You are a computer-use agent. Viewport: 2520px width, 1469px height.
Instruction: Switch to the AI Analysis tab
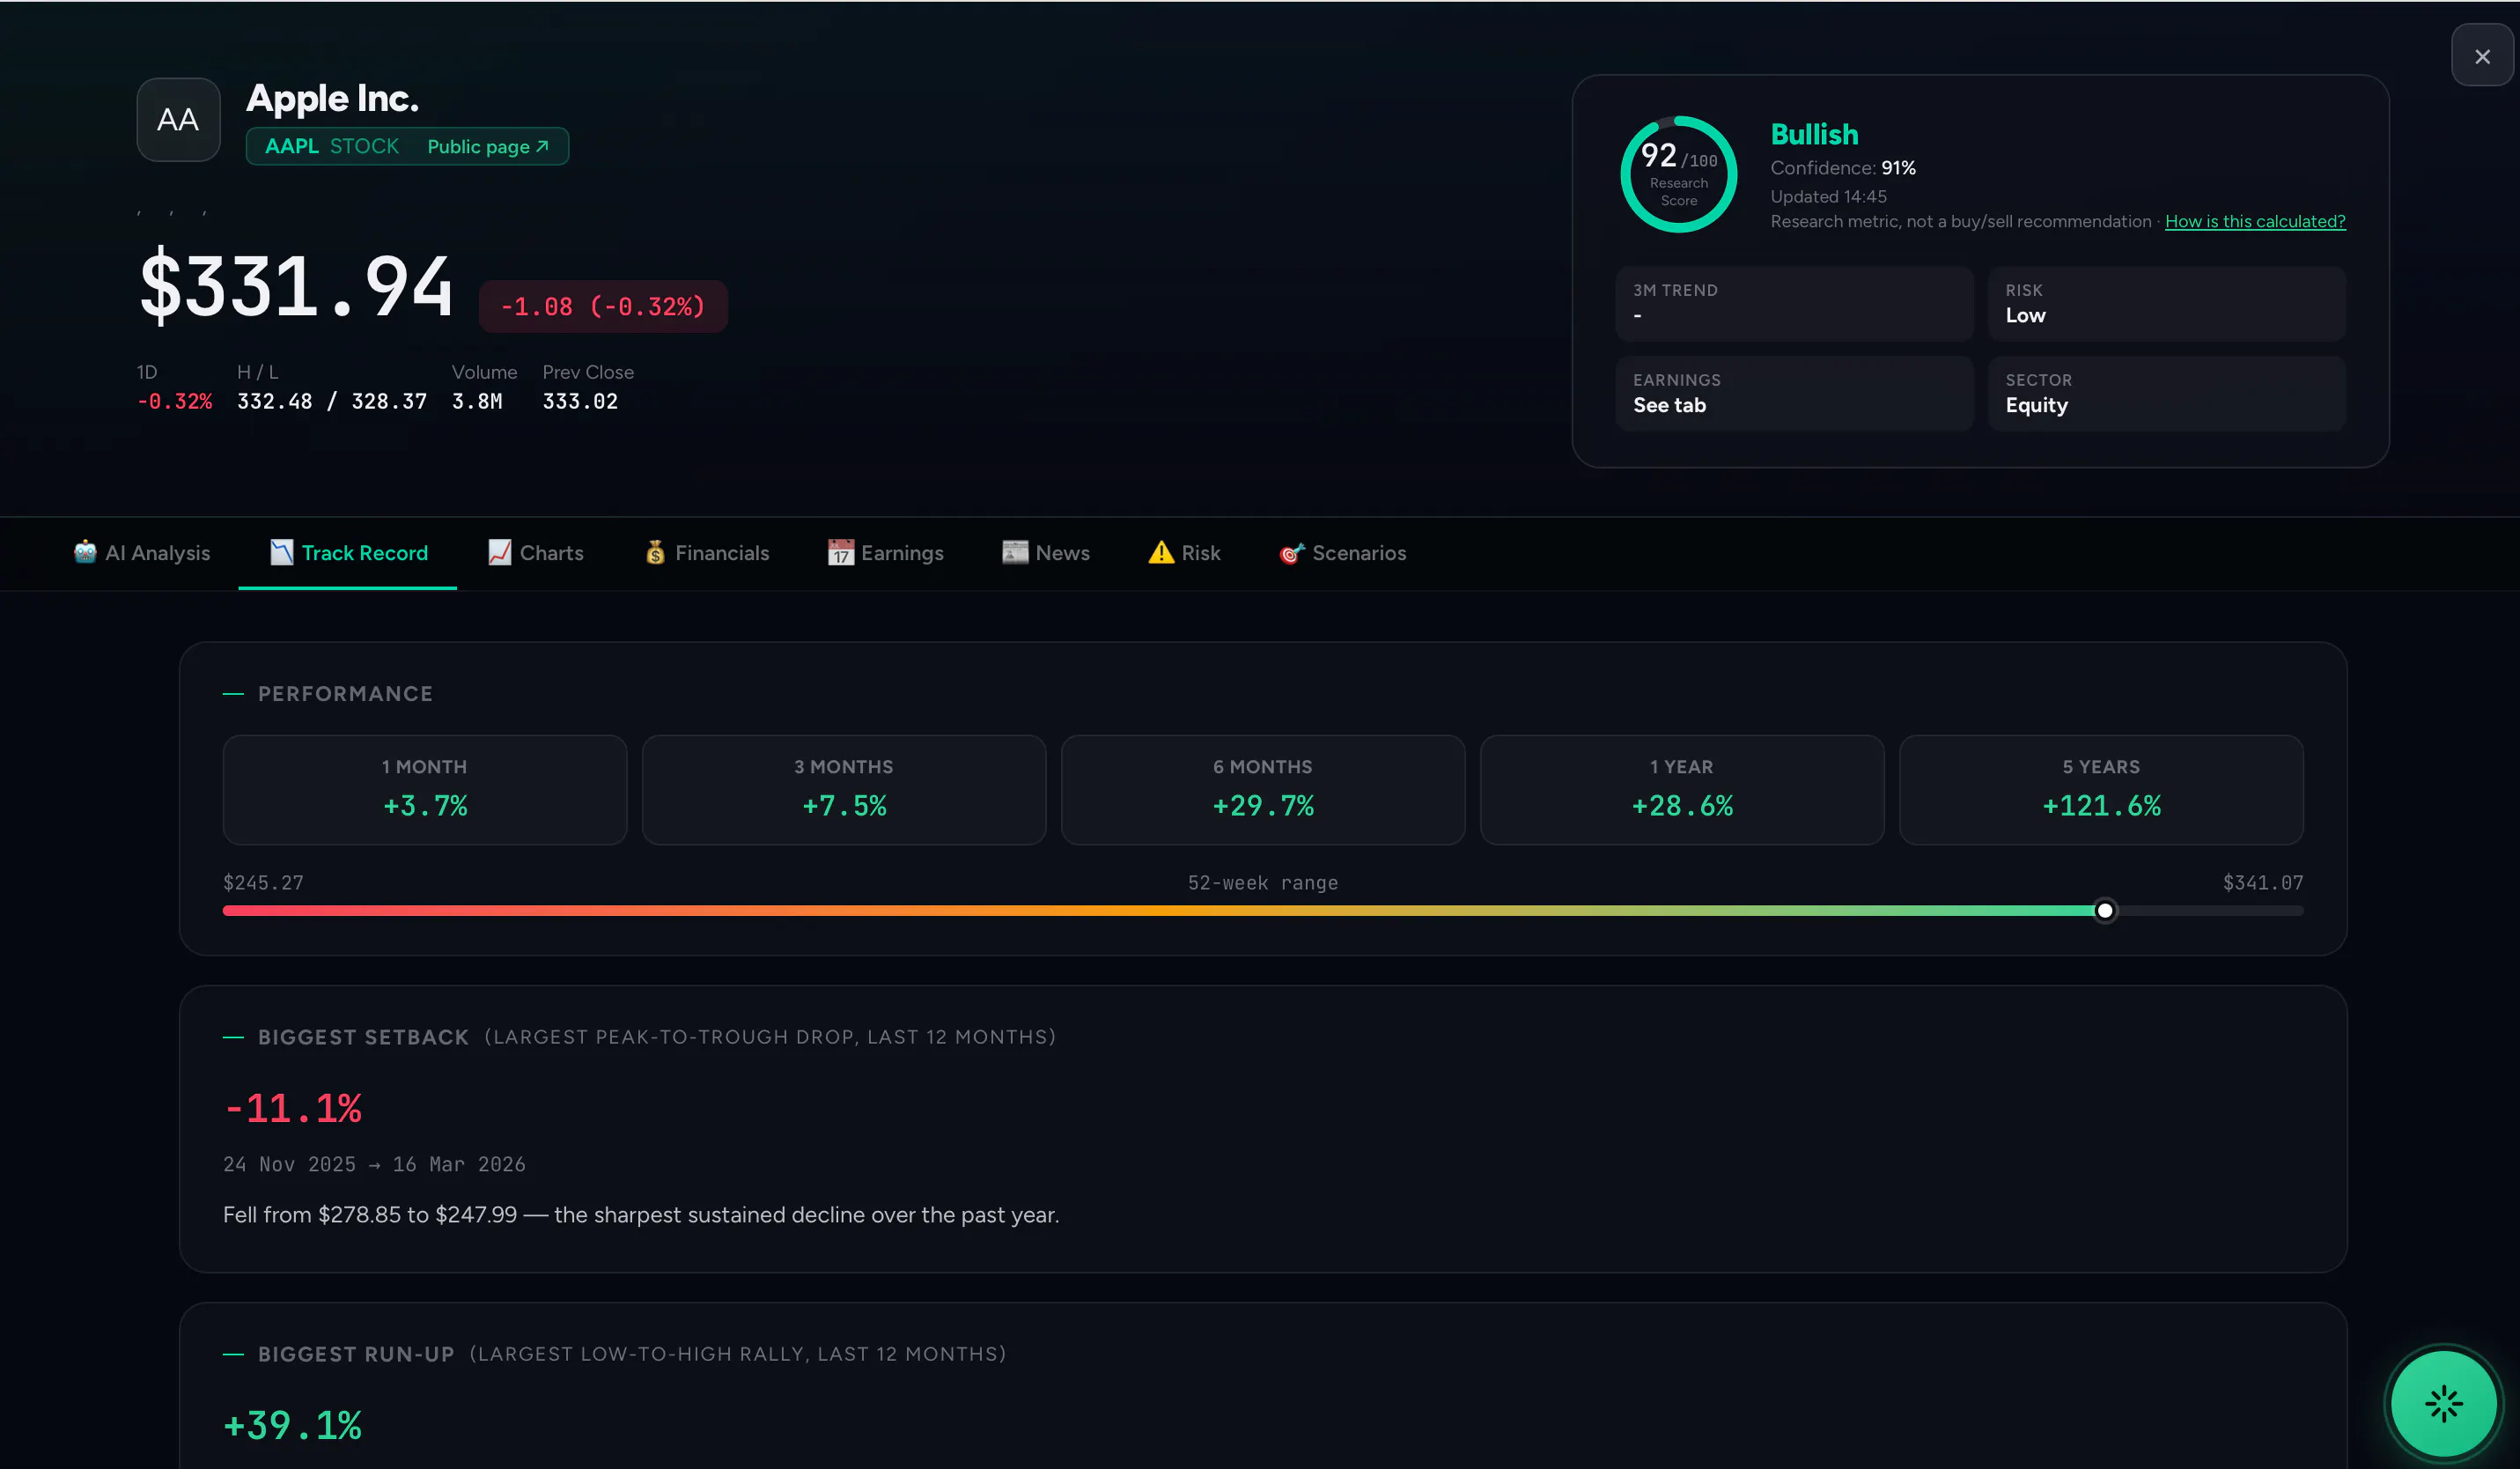point(142,553)
